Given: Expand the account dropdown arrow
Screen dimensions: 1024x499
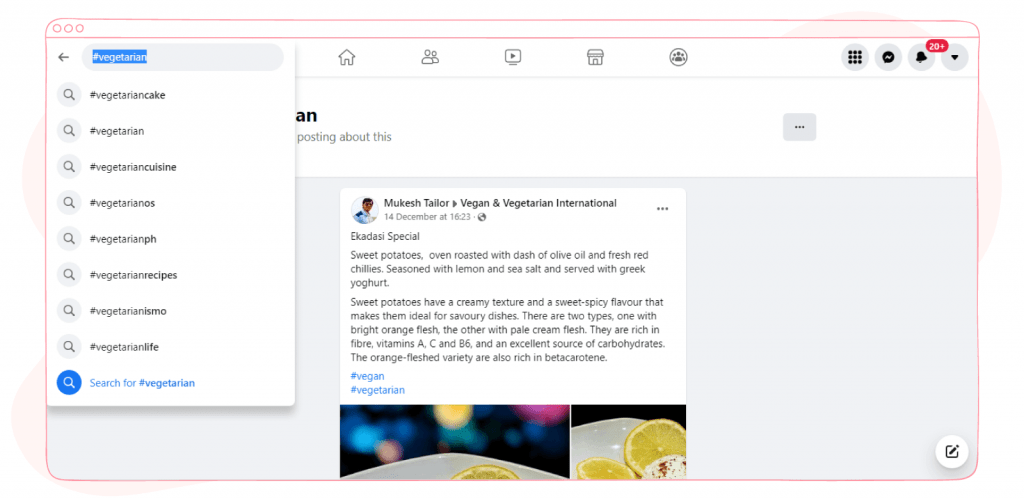Looking at the screenshot, I should pyautogui.click(x=955, y=57).
